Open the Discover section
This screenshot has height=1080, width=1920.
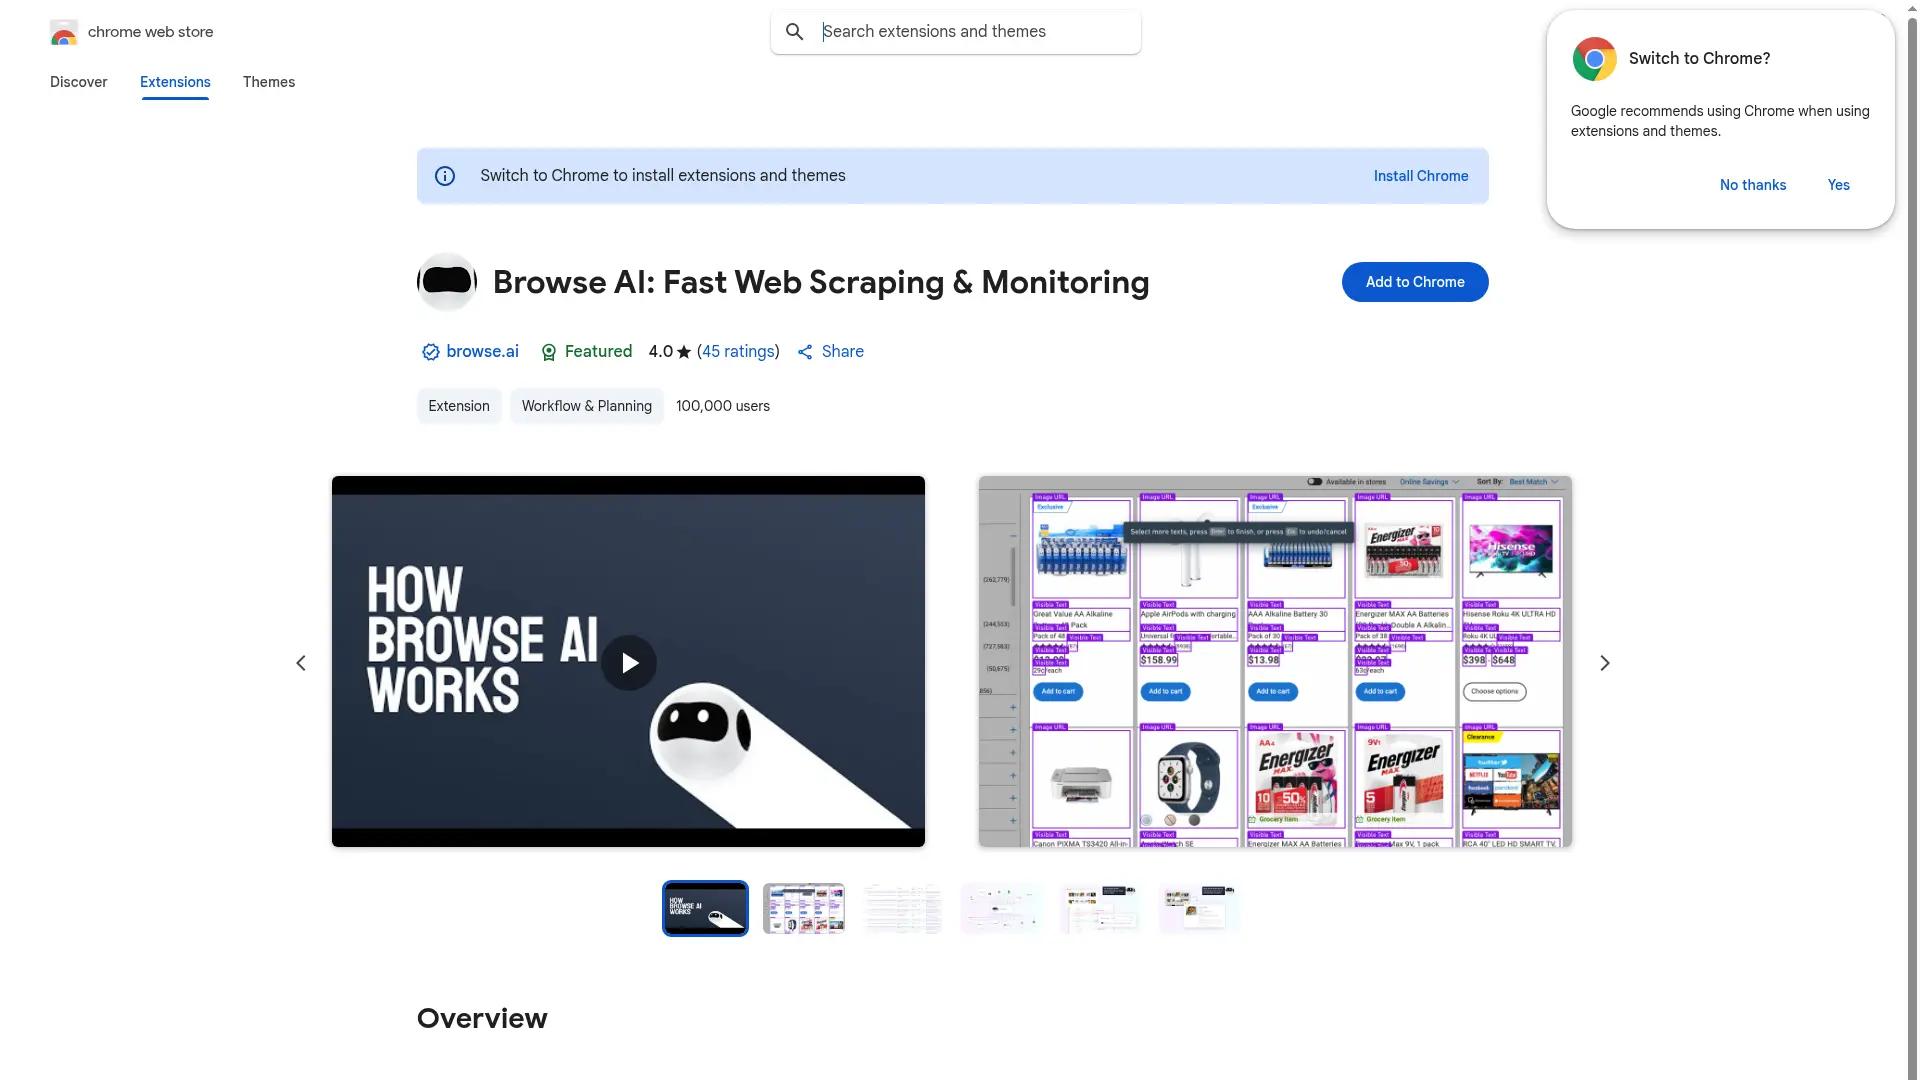[x=78, y=82]
